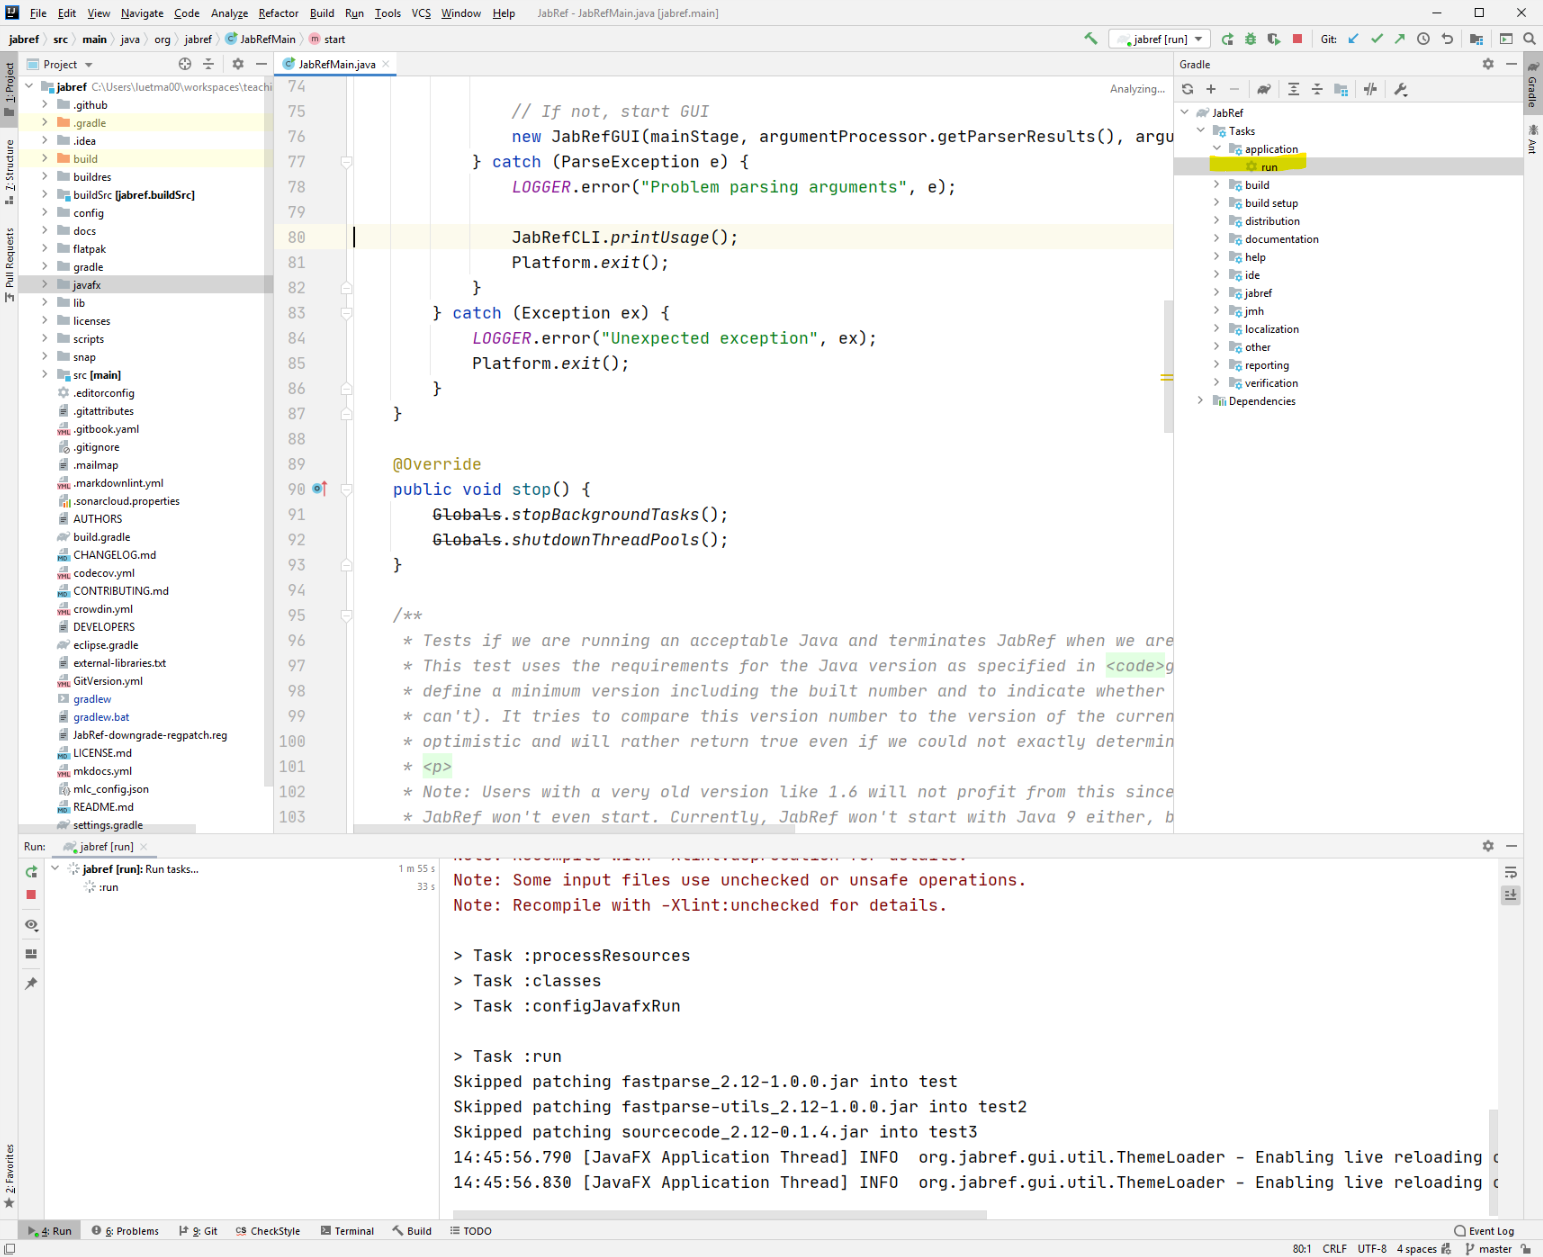Restore layout icon in the Run panel sidebar
Viewport: 1543px width, 1257px height.
pyautogui.click(x=31, y=954)
